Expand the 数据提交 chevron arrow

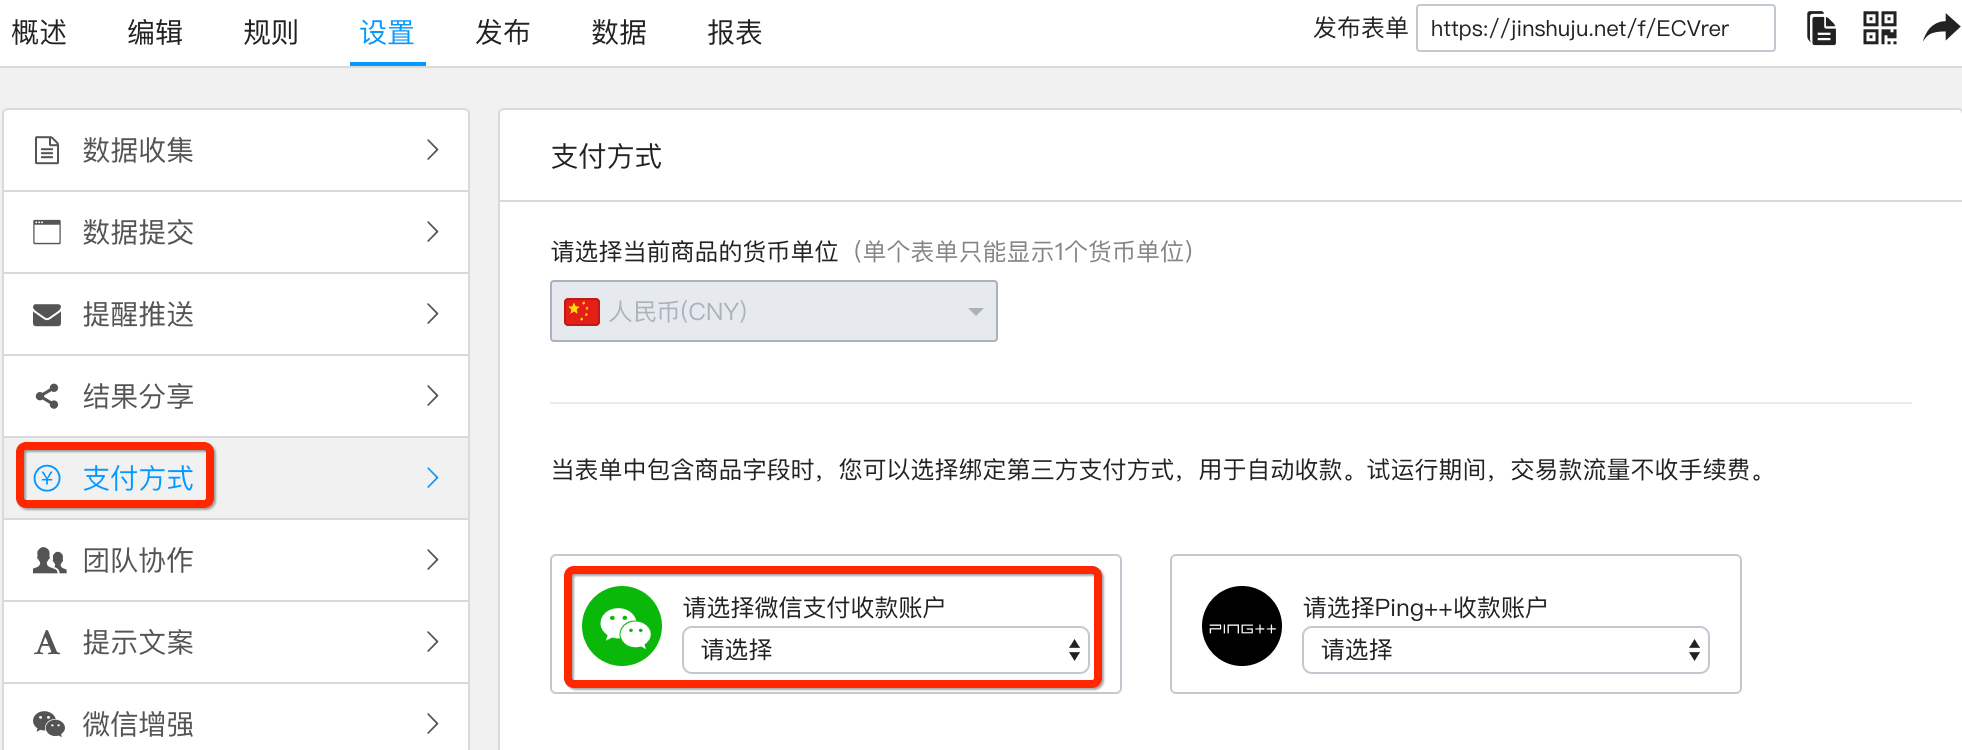(x=433, y=232)
